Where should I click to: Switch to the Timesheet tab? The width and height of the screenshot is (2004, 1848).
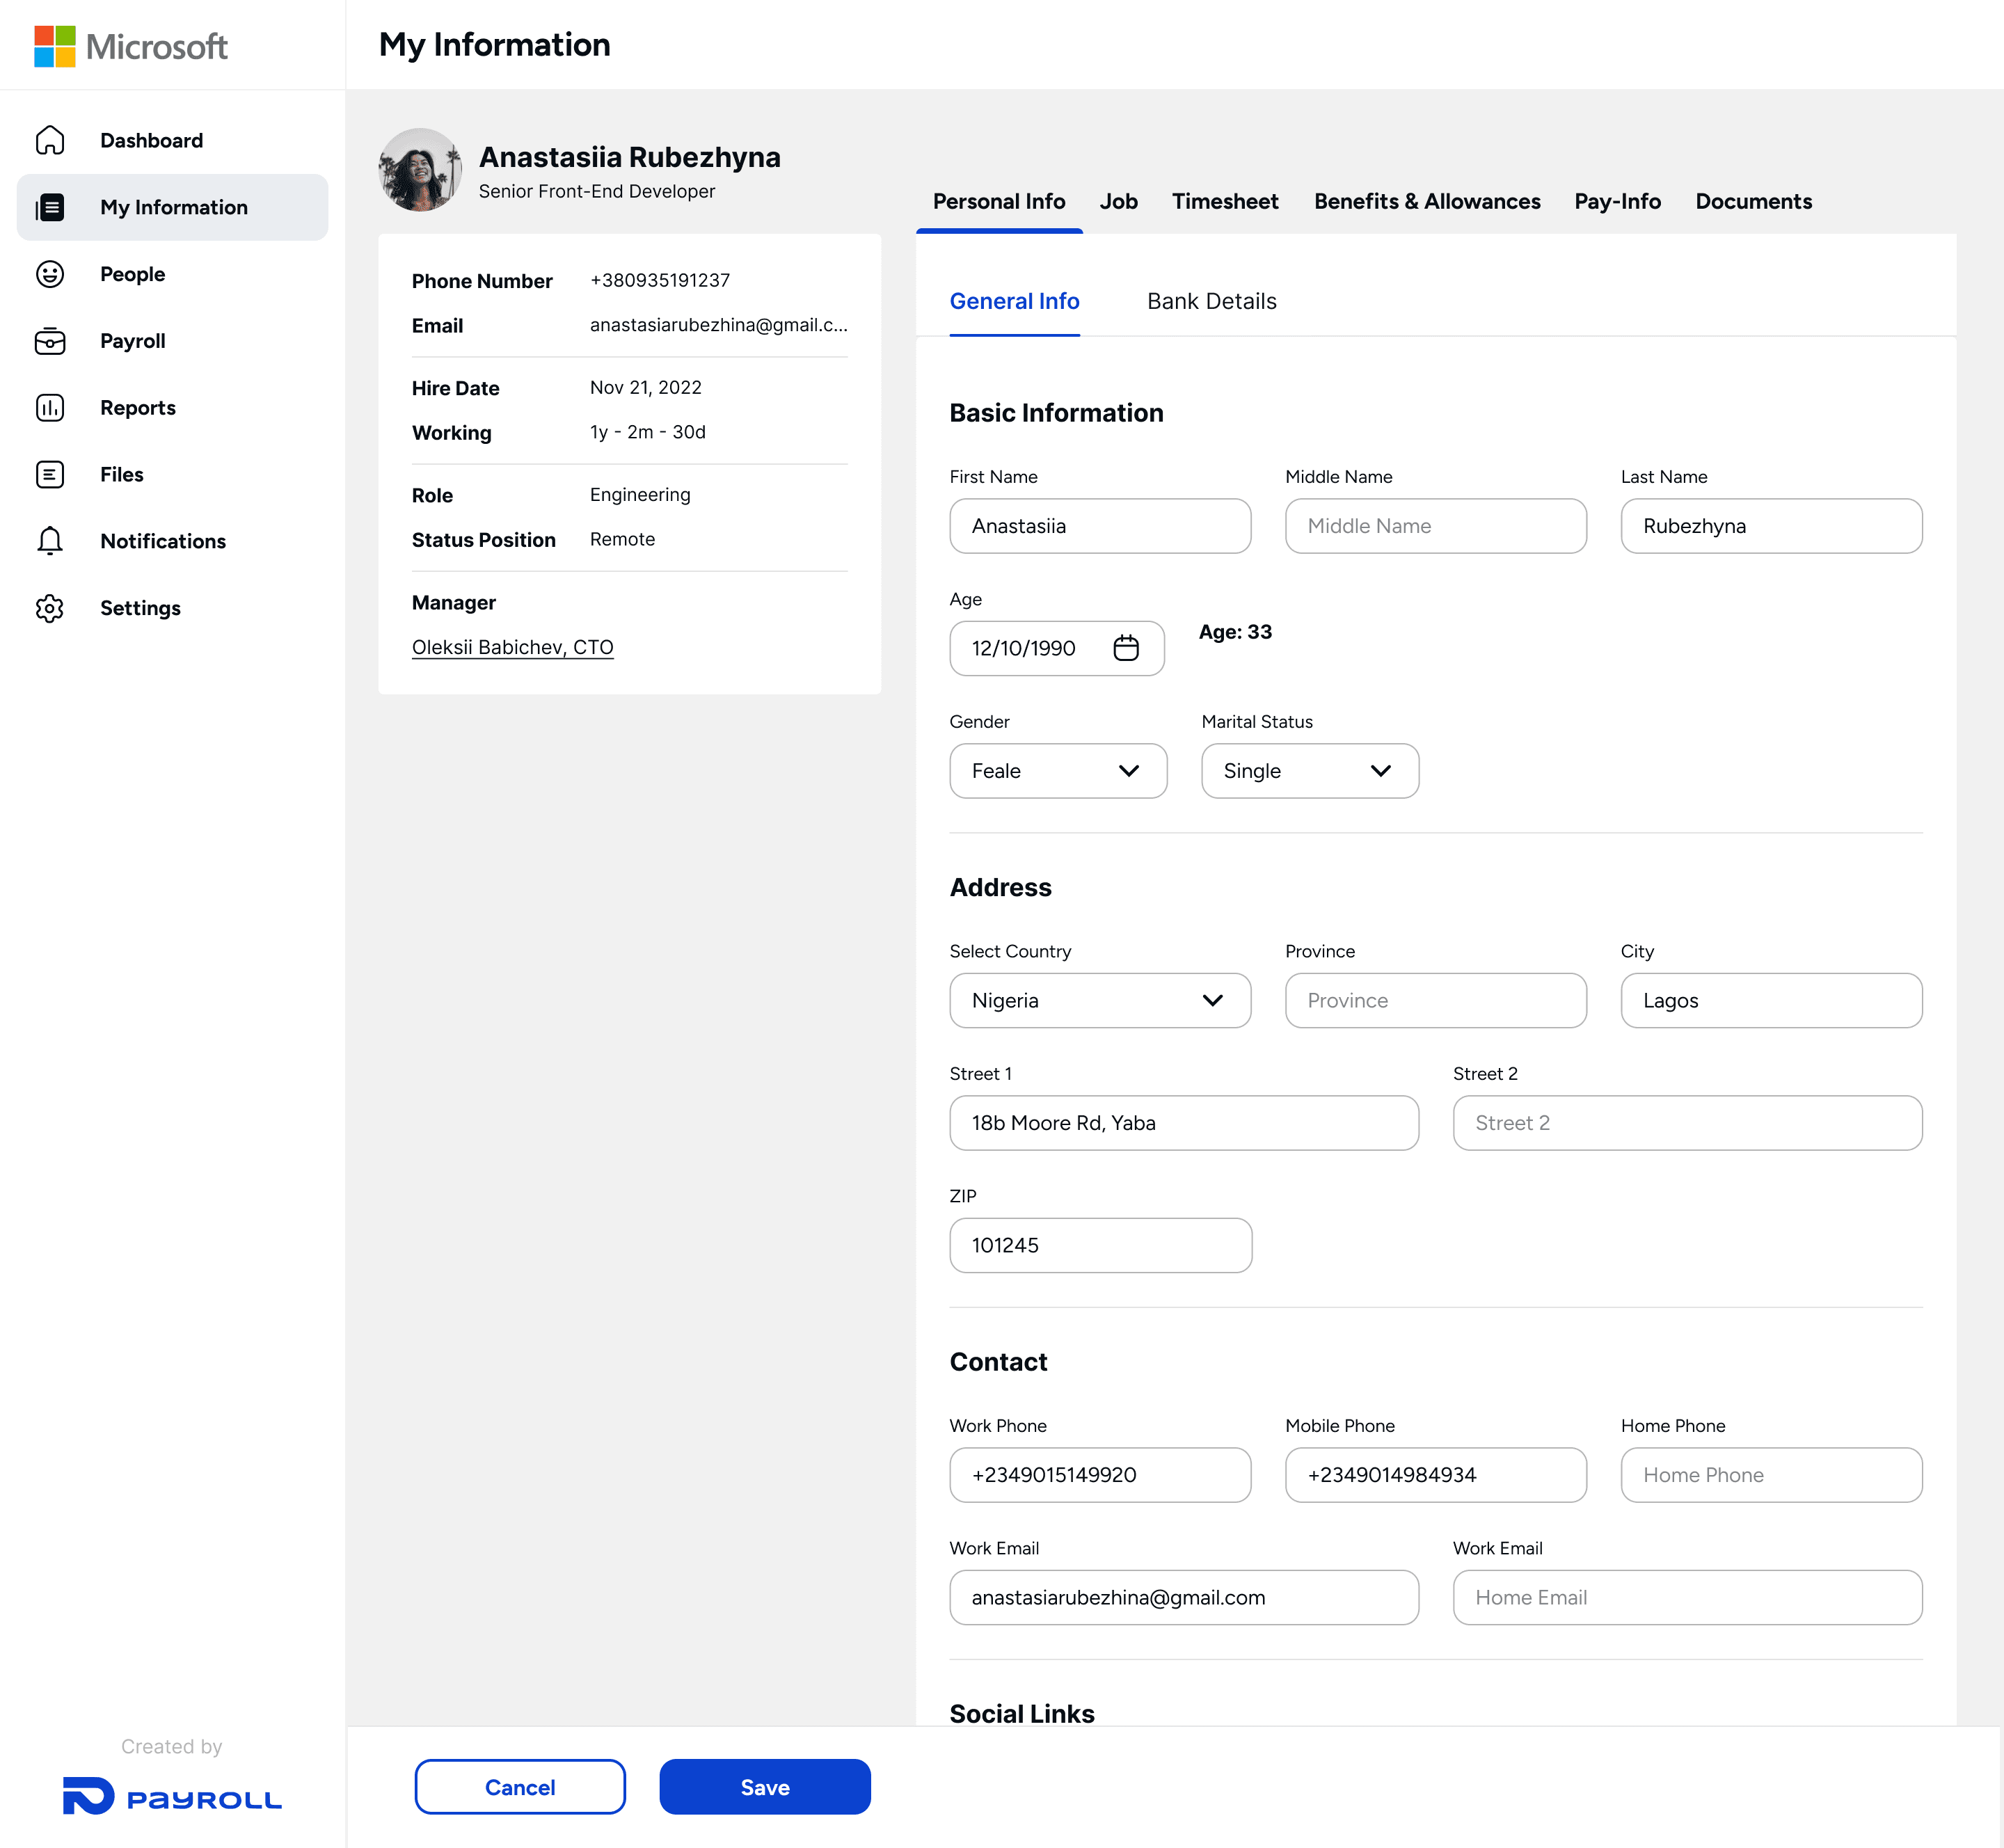[x=1225, y=201]
